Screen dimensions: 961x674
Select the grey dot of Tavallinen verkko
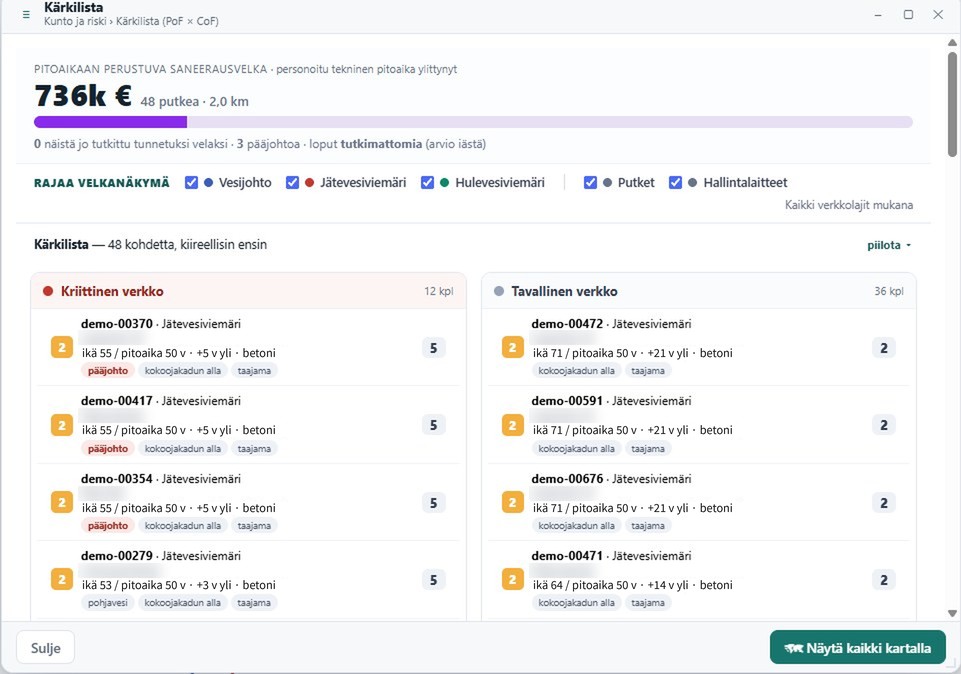[499, 291]
